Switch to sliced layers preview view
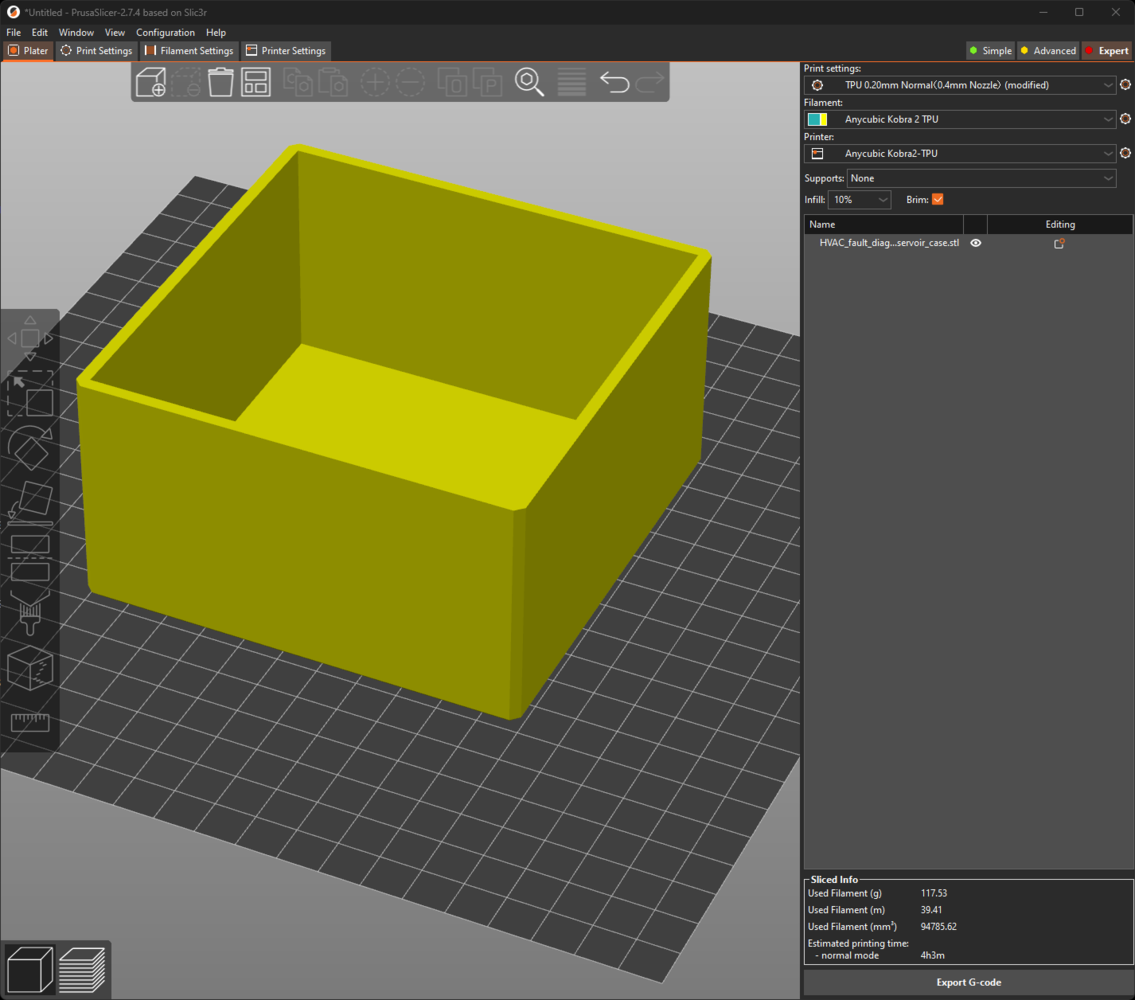Image resolution: width=1135 pixels, height=1000 pixels. [82, 968]
